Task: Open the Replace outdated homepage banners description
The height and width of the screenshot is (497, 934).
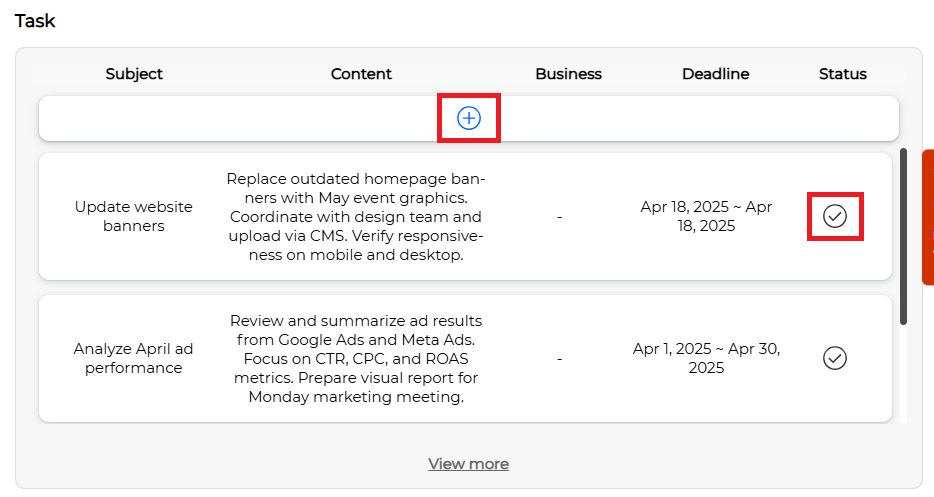Action: coord(356,216)
